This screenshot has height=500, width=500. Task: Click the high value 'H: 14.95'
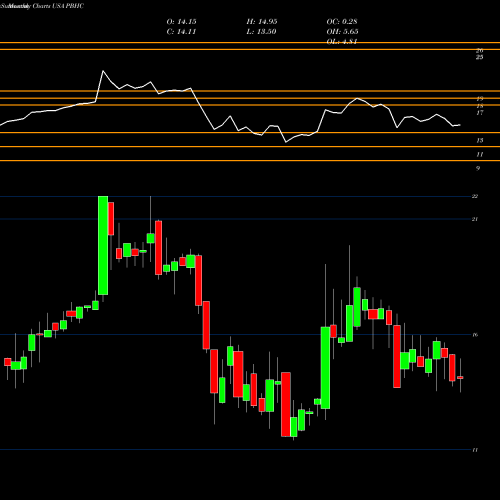(x=262, y=22)
